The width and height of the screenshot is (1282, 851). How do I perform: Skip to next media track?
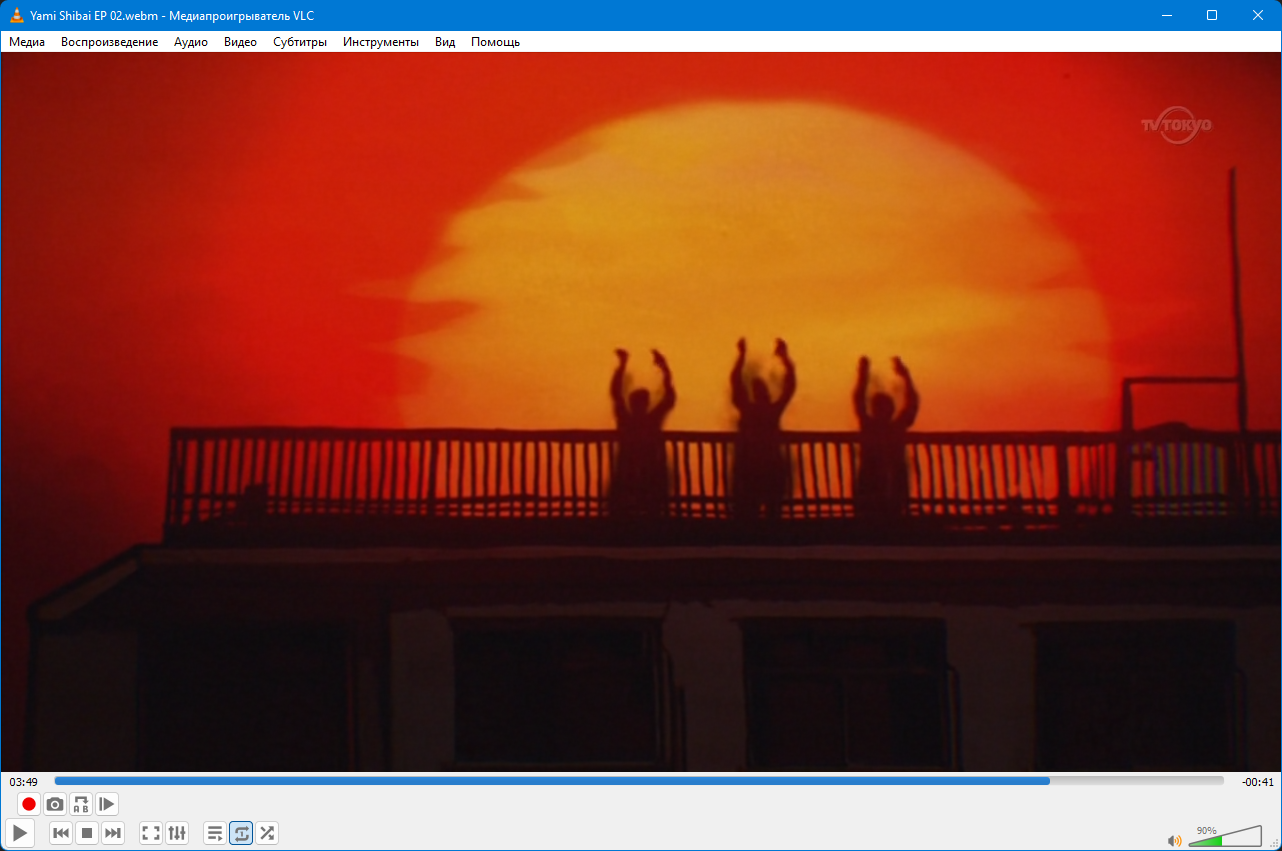point(113,833)
